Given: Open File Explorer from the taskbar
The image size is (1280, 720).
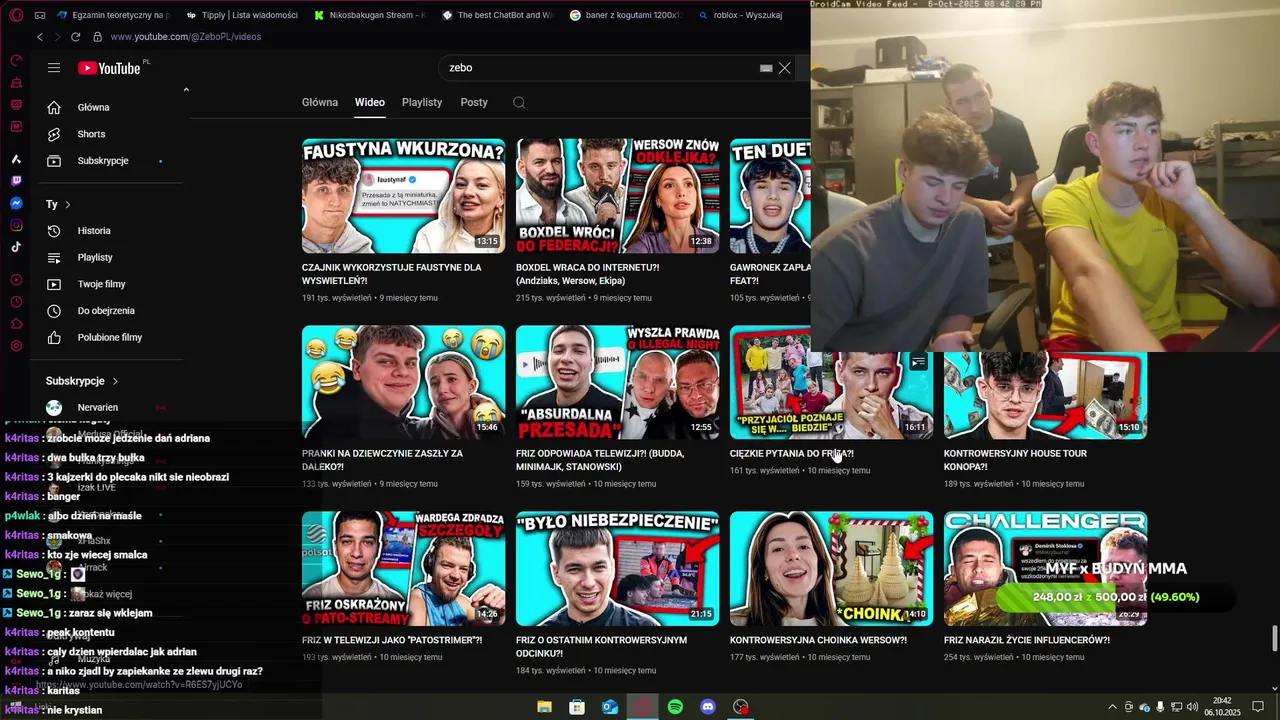Looking at the screenshot, I should tap(544, 707).
